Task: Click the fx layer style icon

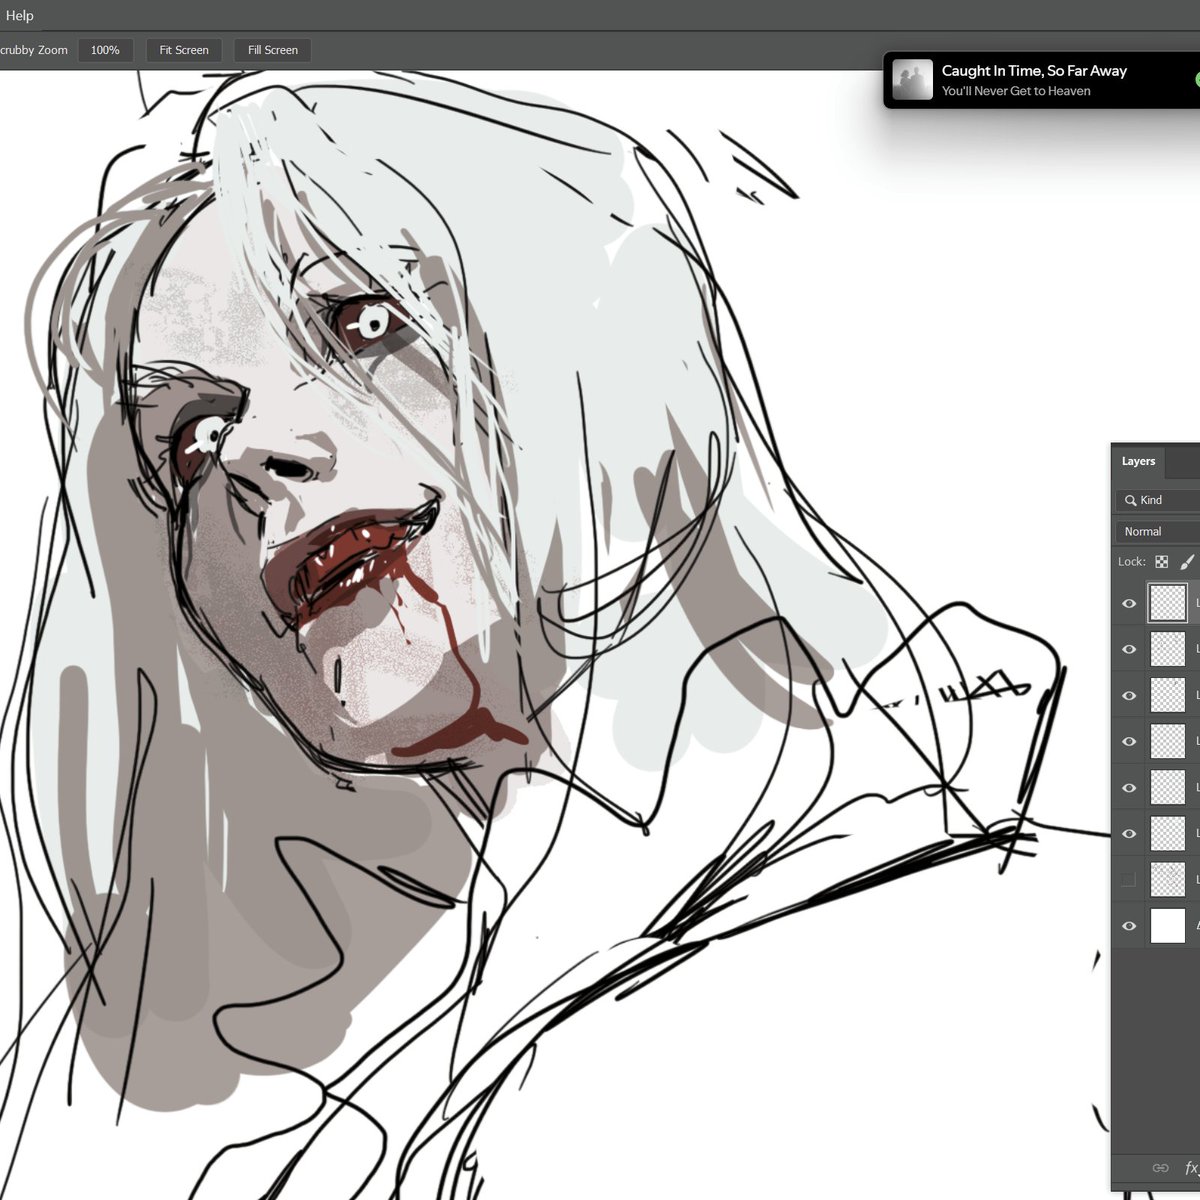Action: click(1191, 1168)
